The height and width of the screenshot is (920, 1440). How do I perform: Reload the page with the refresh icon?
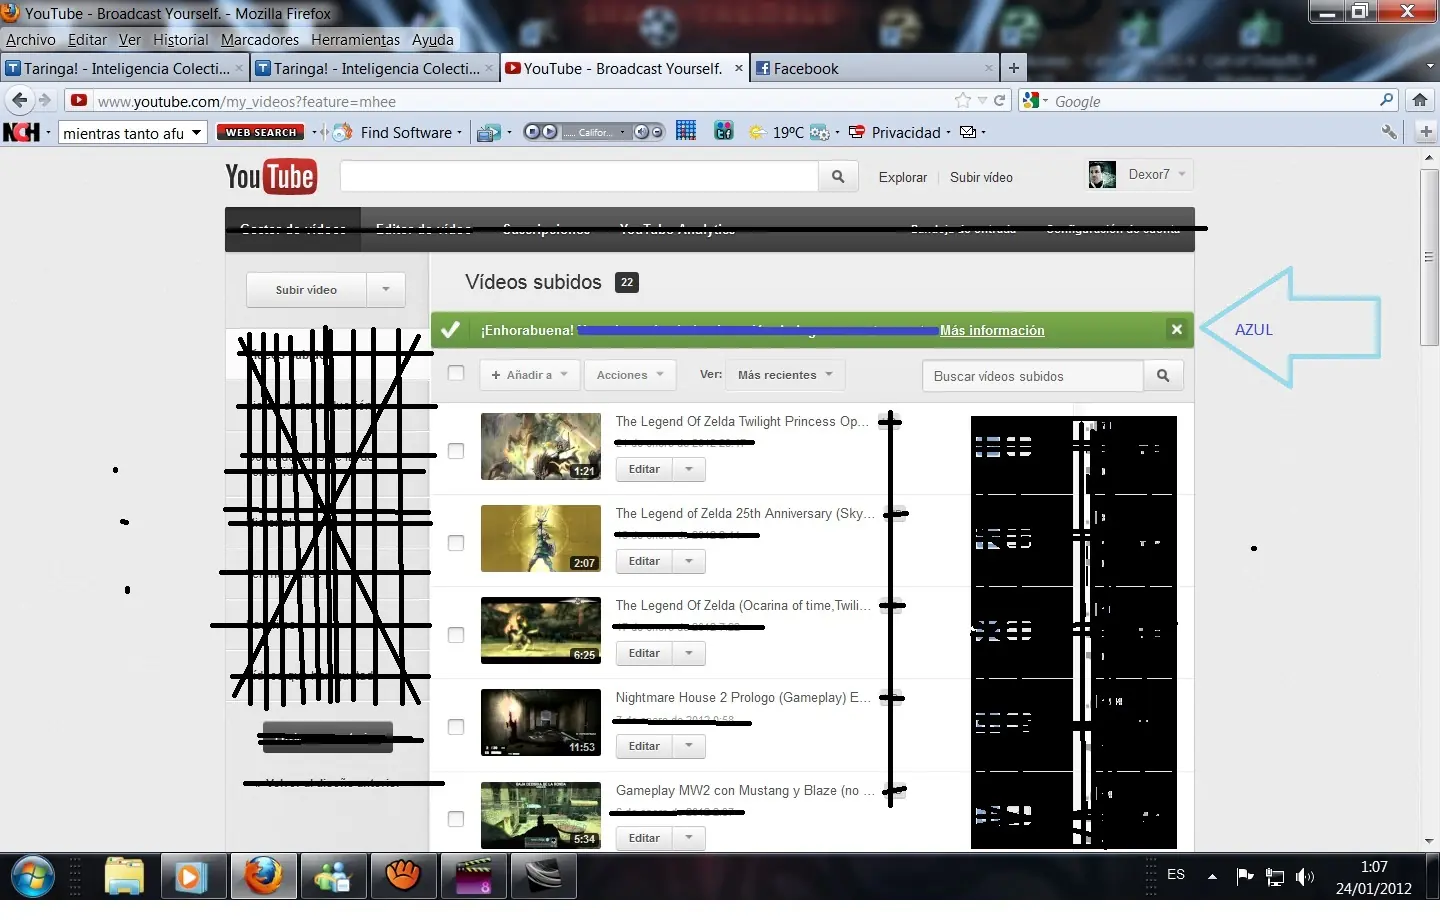pyautogui.click(x=999, y=101)
